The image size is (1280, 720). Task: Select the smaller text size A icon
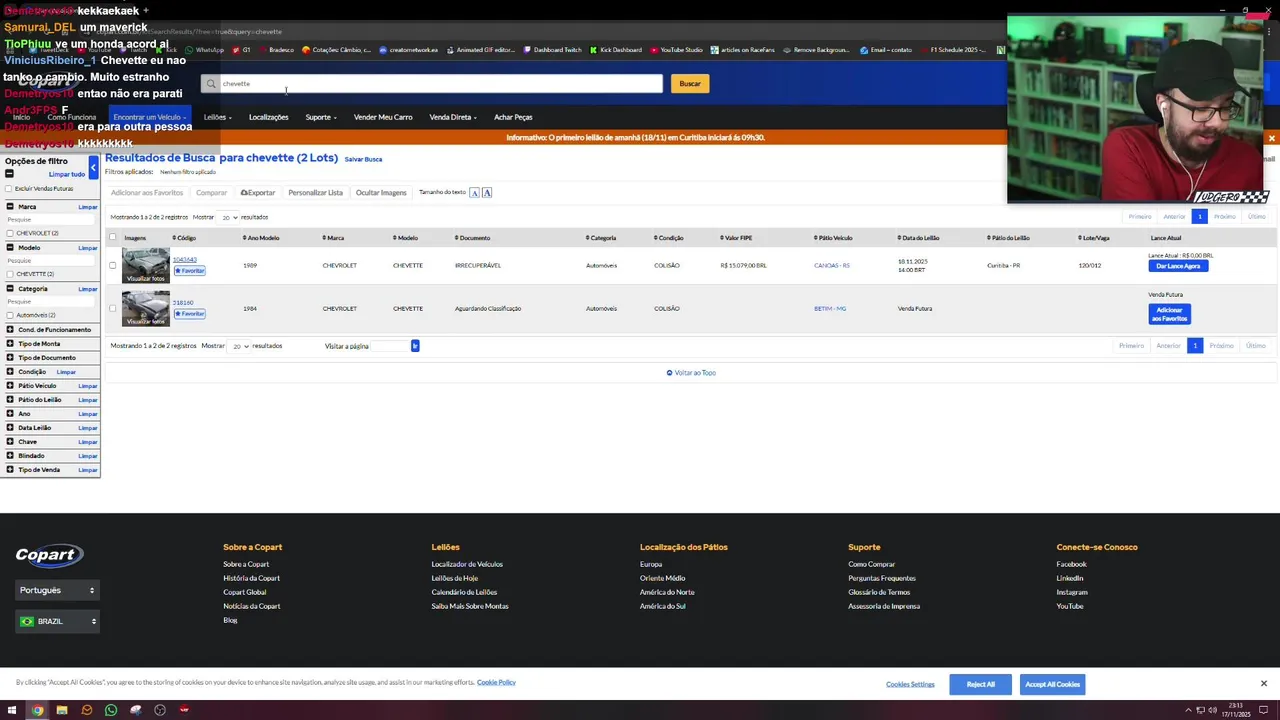point(474,193)
